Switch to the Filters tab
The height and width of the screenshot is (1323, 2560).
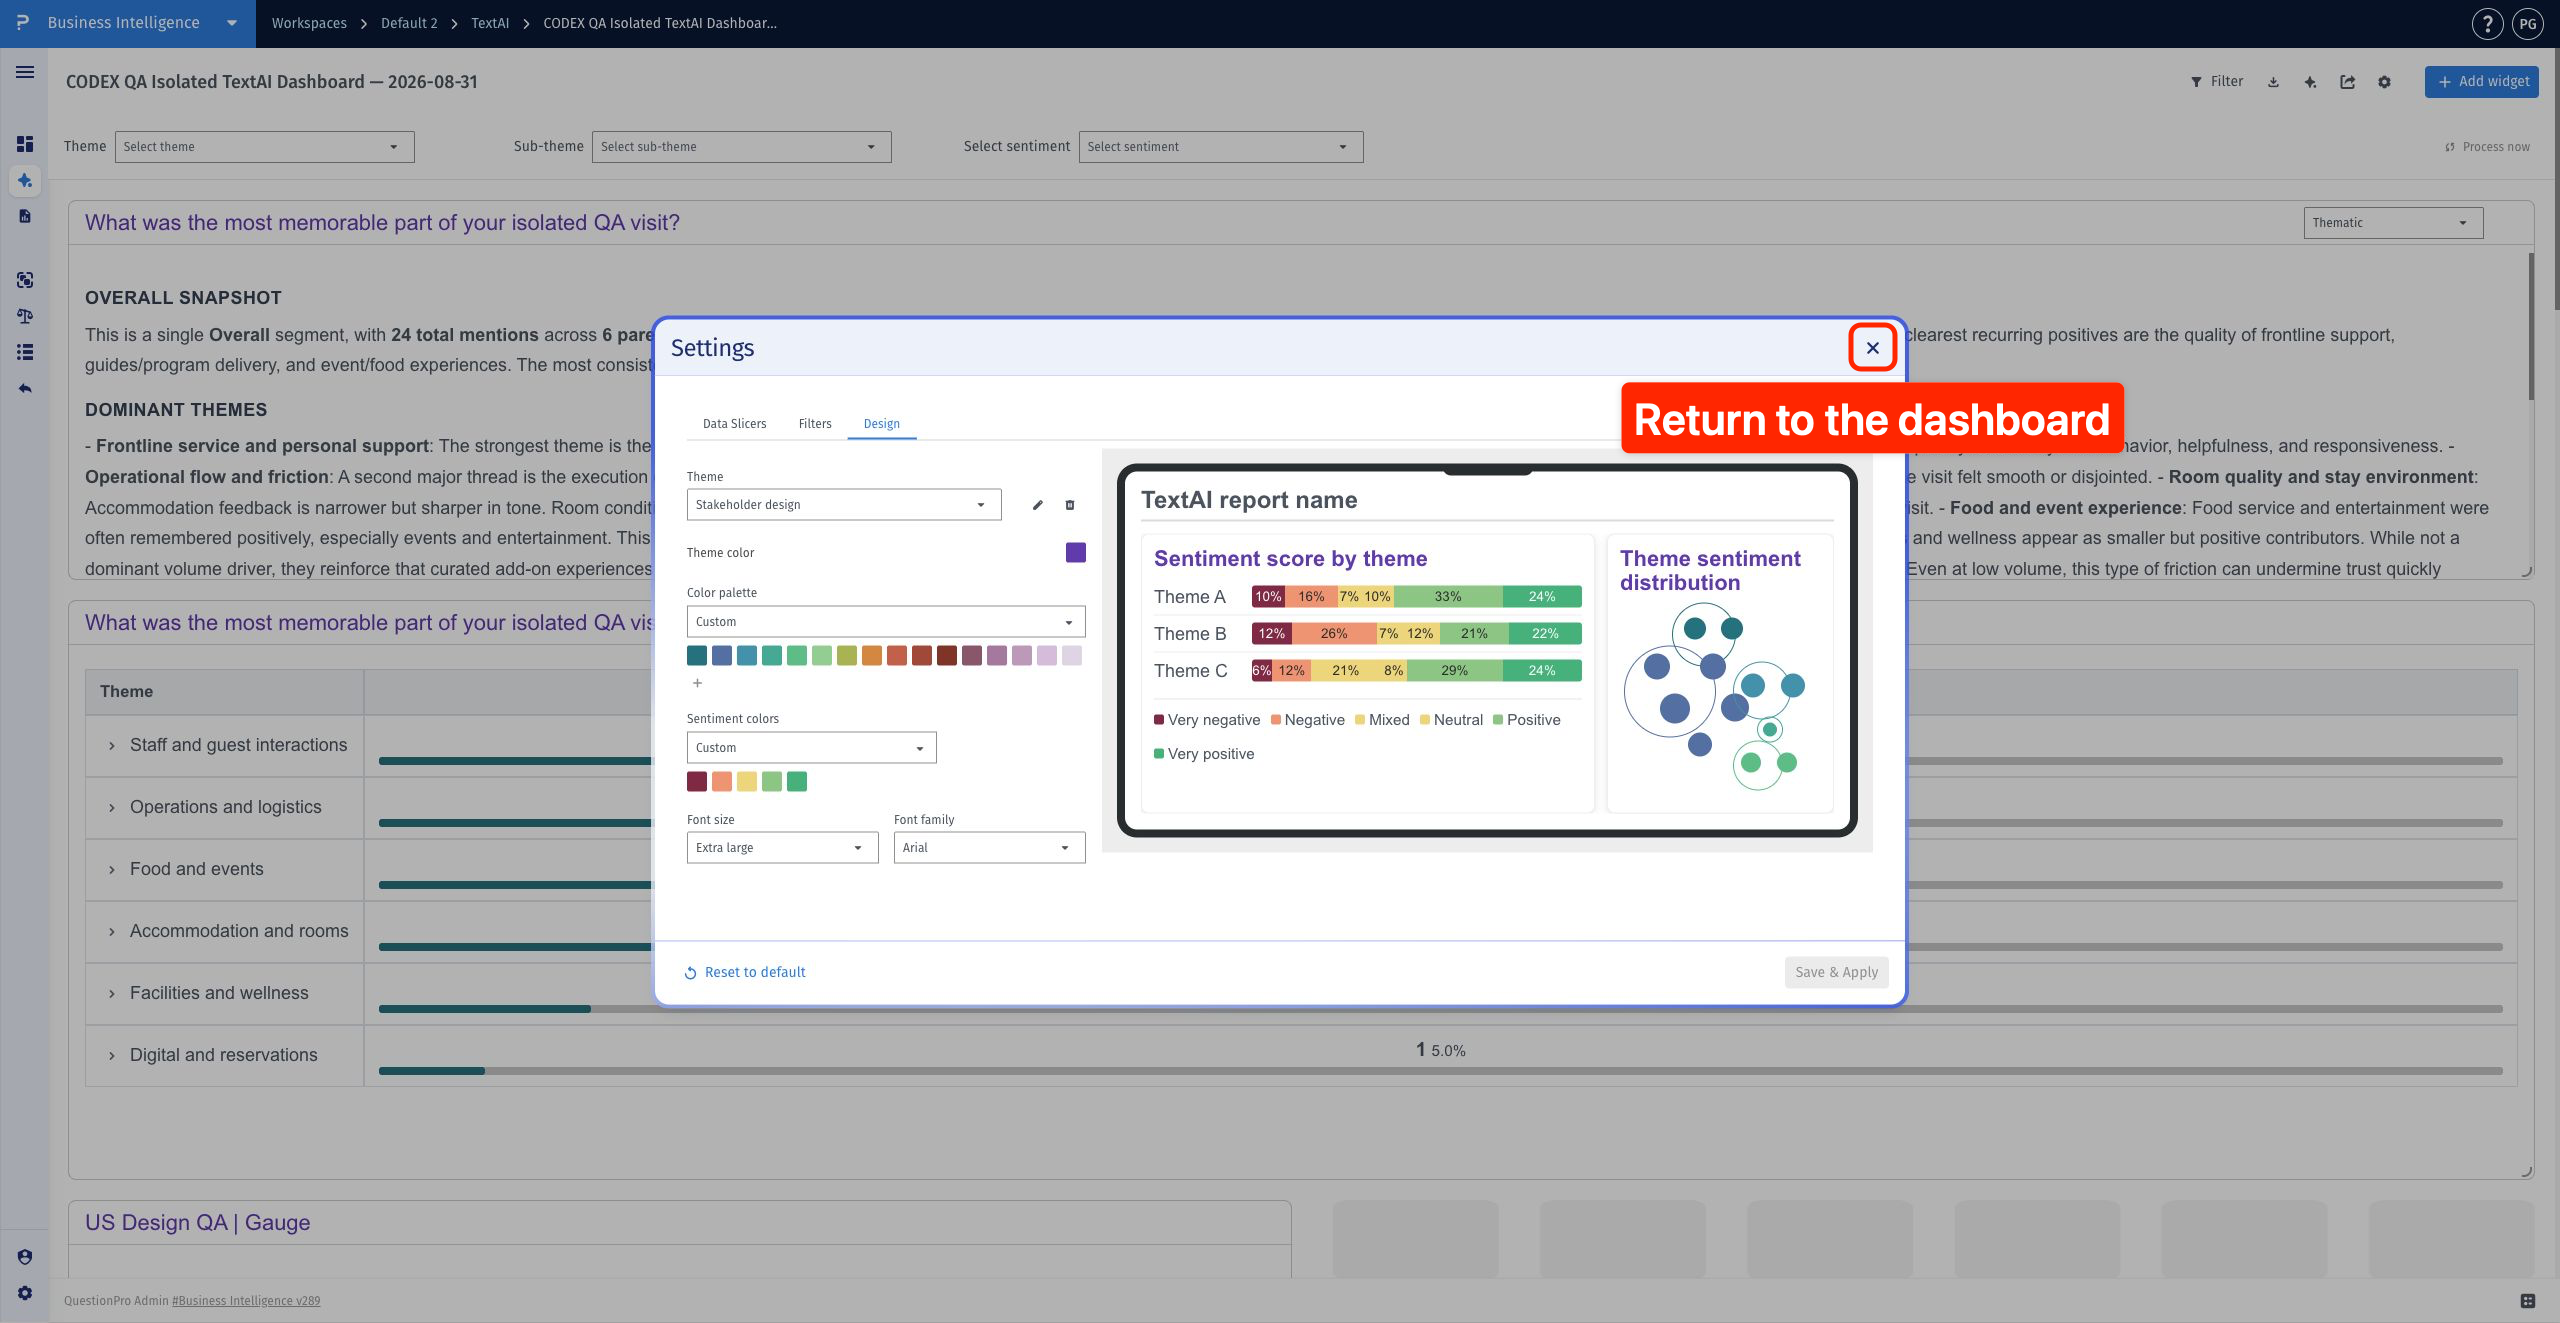(815, 424)
